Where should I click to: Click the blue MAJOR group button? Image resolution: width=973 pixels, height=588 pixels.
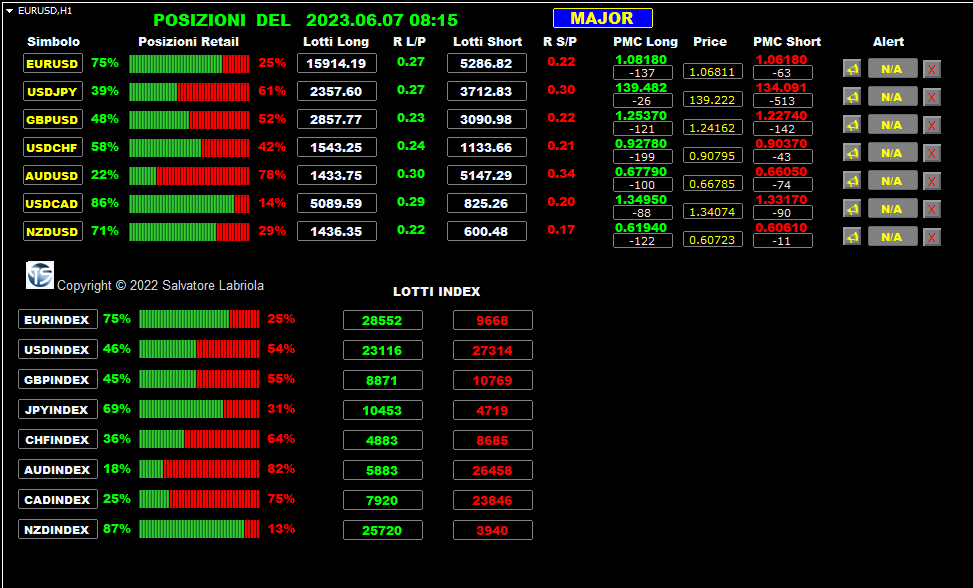click(603, 18)
